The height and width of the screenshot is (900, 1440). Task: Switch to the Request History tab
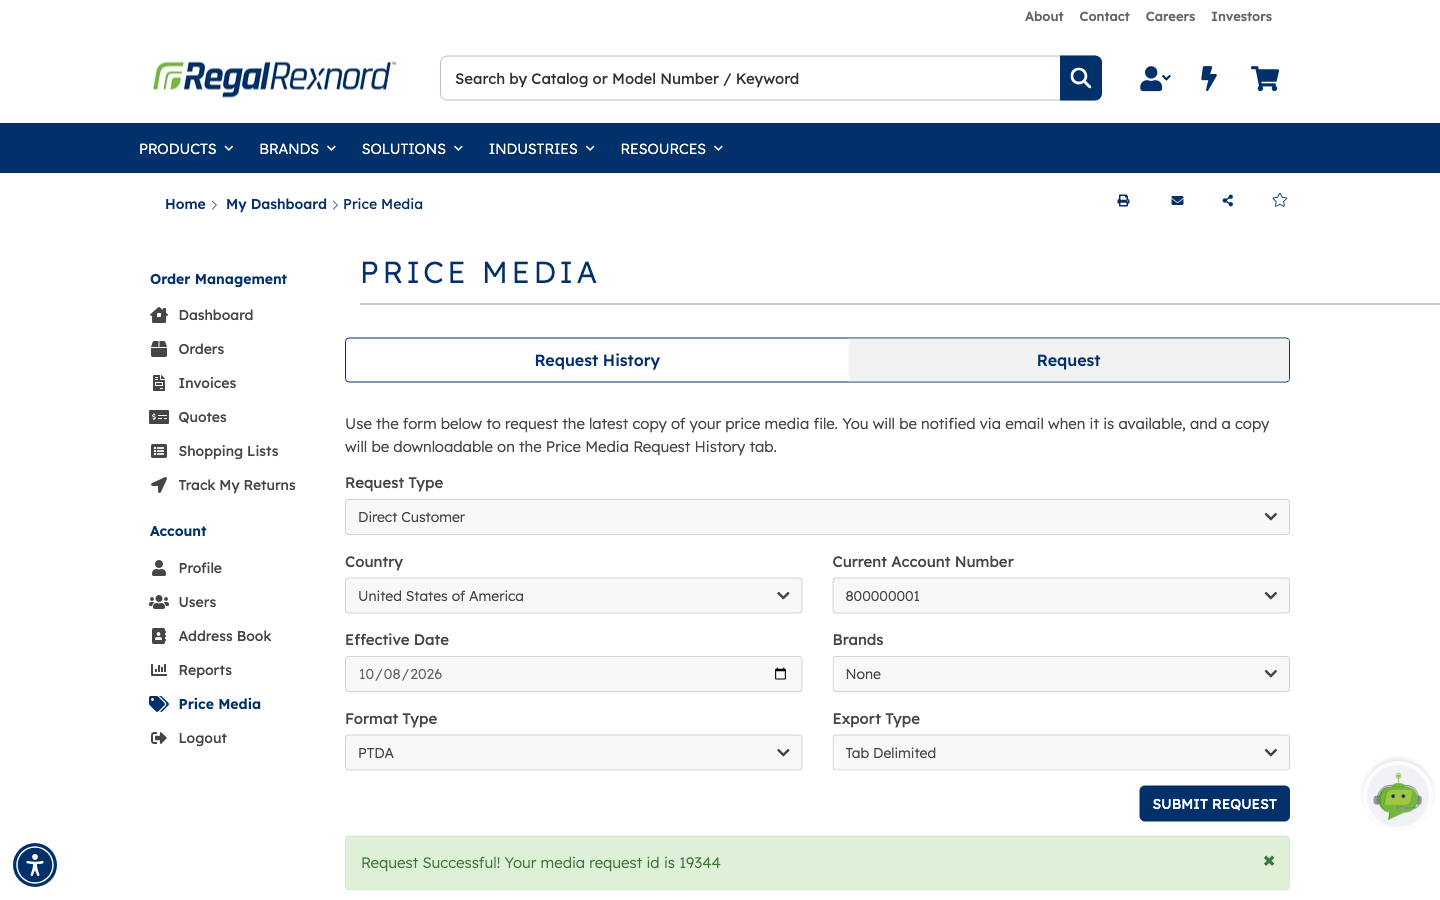click(597, 360)
